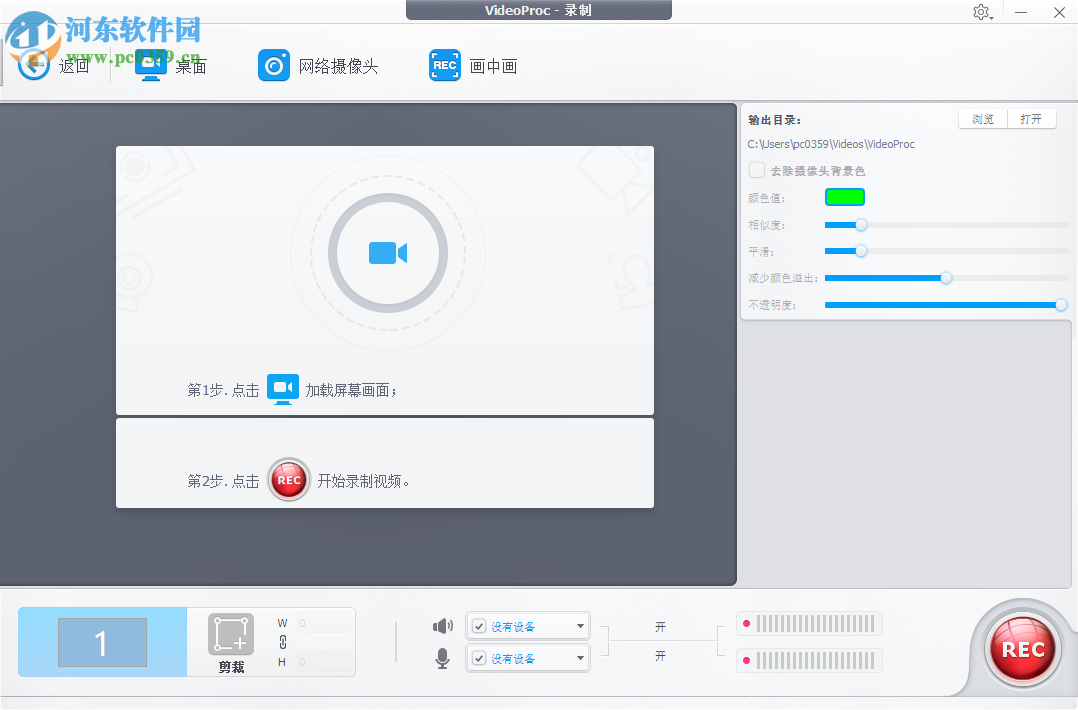Click the 剪裁 crop tool icon
1078x710 pixels.
pos(230,631)
